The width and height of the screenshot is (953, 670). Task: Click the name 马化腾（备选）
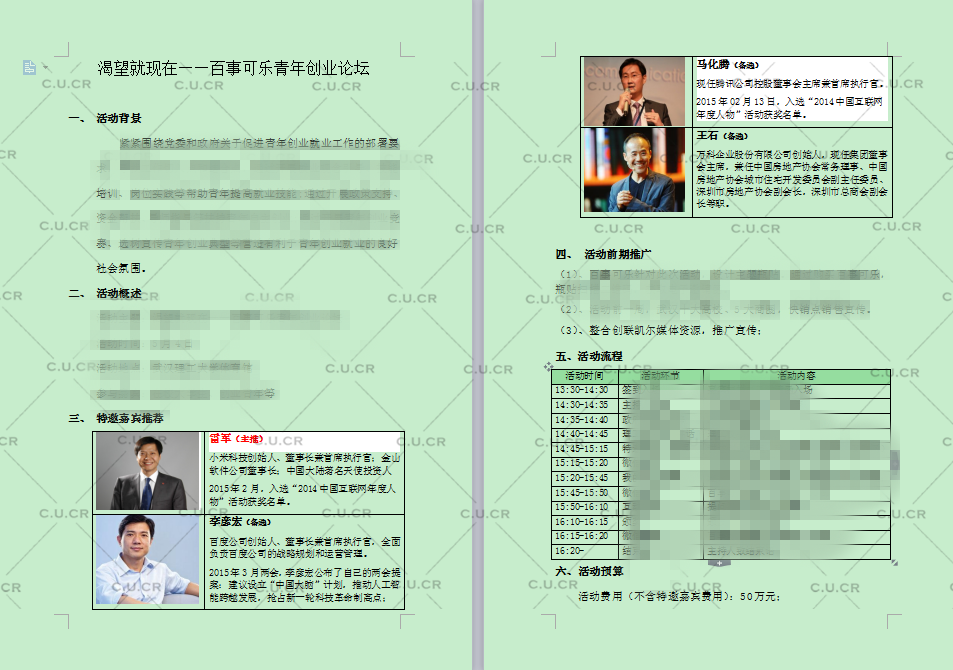pos(728,64)
